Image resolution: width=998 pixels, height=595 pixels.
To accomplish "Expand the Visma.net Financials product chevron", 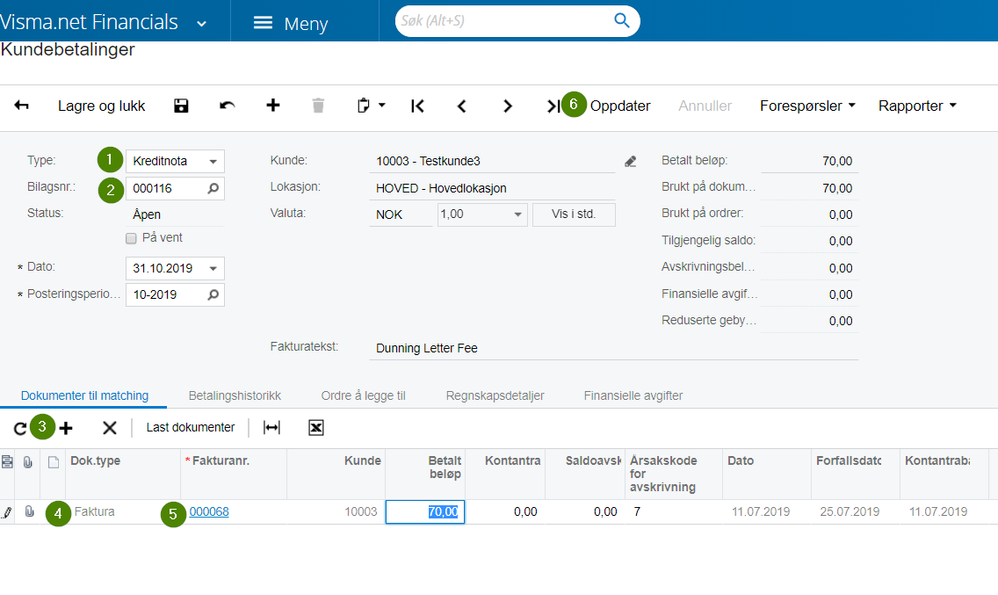I will click(202, 24).
